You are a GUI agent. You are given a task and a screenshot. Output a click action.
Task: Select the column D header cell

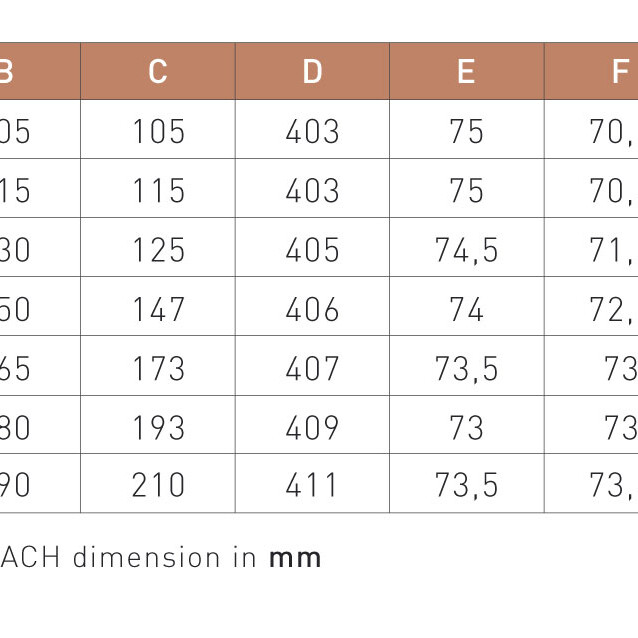[312, 71]
